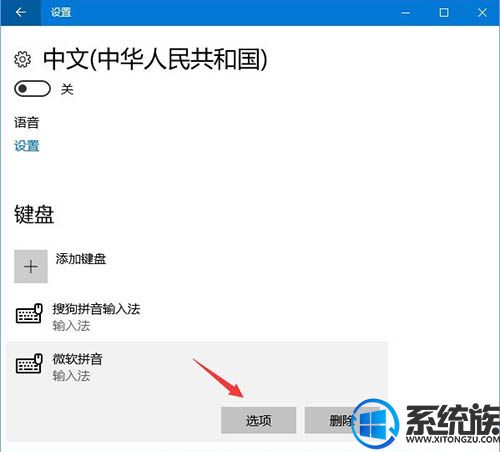The width and height of the screenshot is (500, 452).
Task: Maximize the 设置 window
Action: coord(444,13)
